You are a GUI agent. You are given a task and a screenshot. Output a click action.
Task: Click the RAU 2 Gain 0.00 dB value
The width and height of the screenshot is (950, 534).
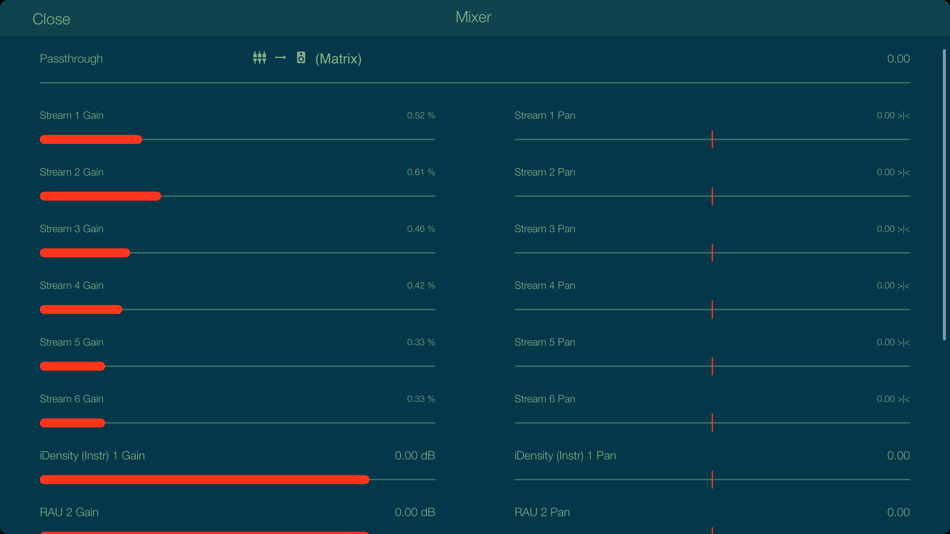point(414,512)
